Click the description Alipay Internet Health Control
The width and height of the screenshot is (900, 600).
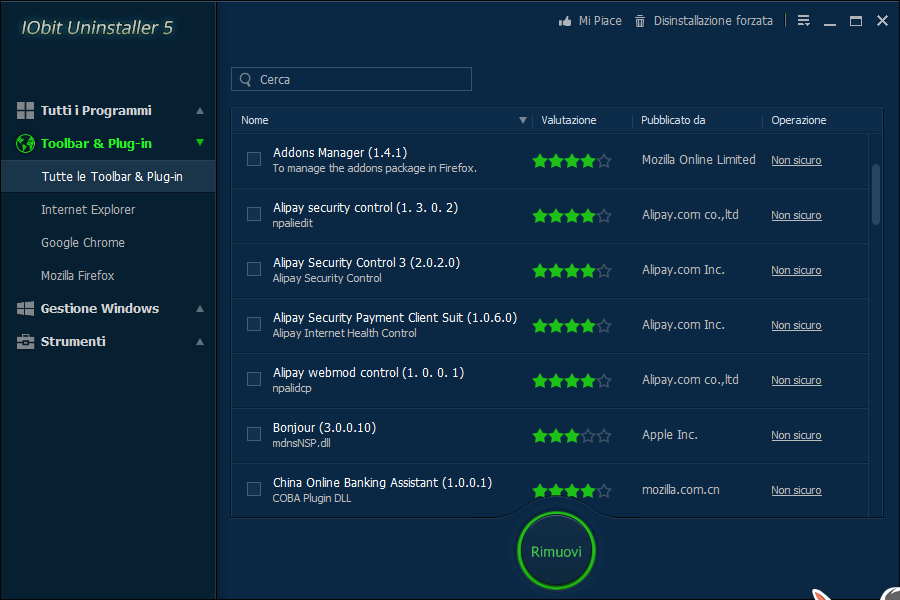(344, 333)
